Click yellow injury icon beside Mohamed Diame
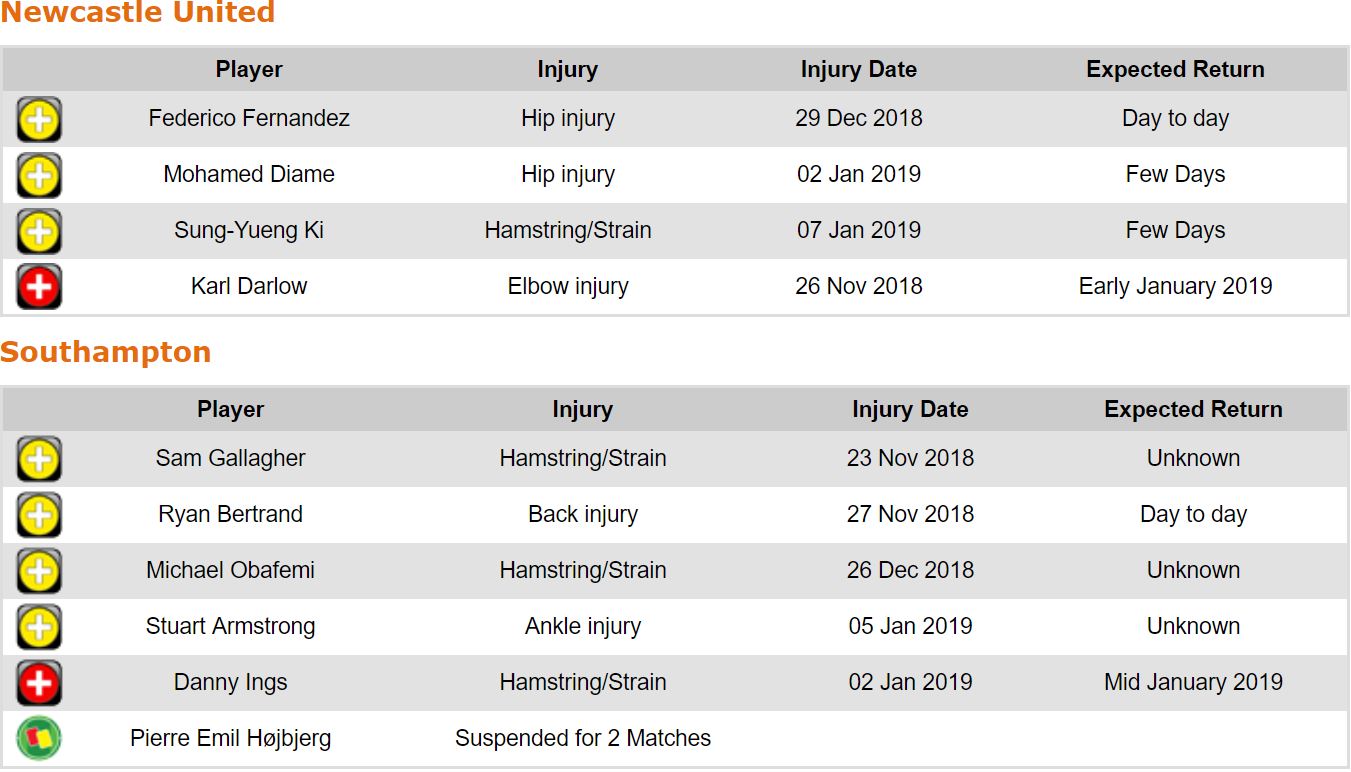1351x772 pixels. coord(39,176)
